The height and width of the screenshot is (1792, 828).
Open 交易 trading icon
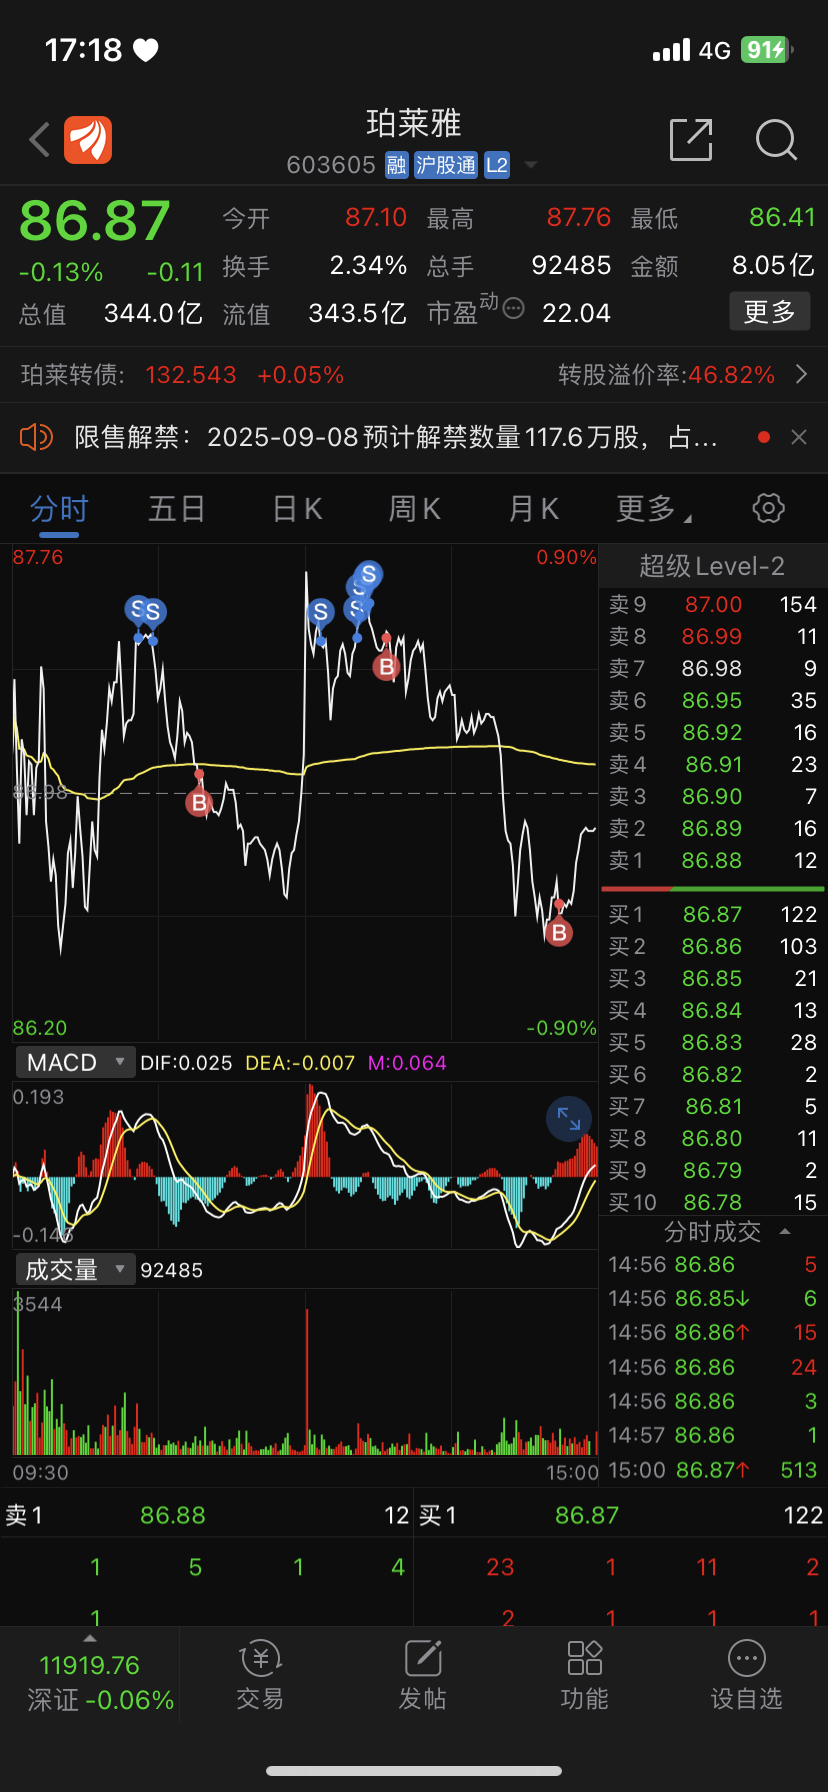tap(260, 1675)
